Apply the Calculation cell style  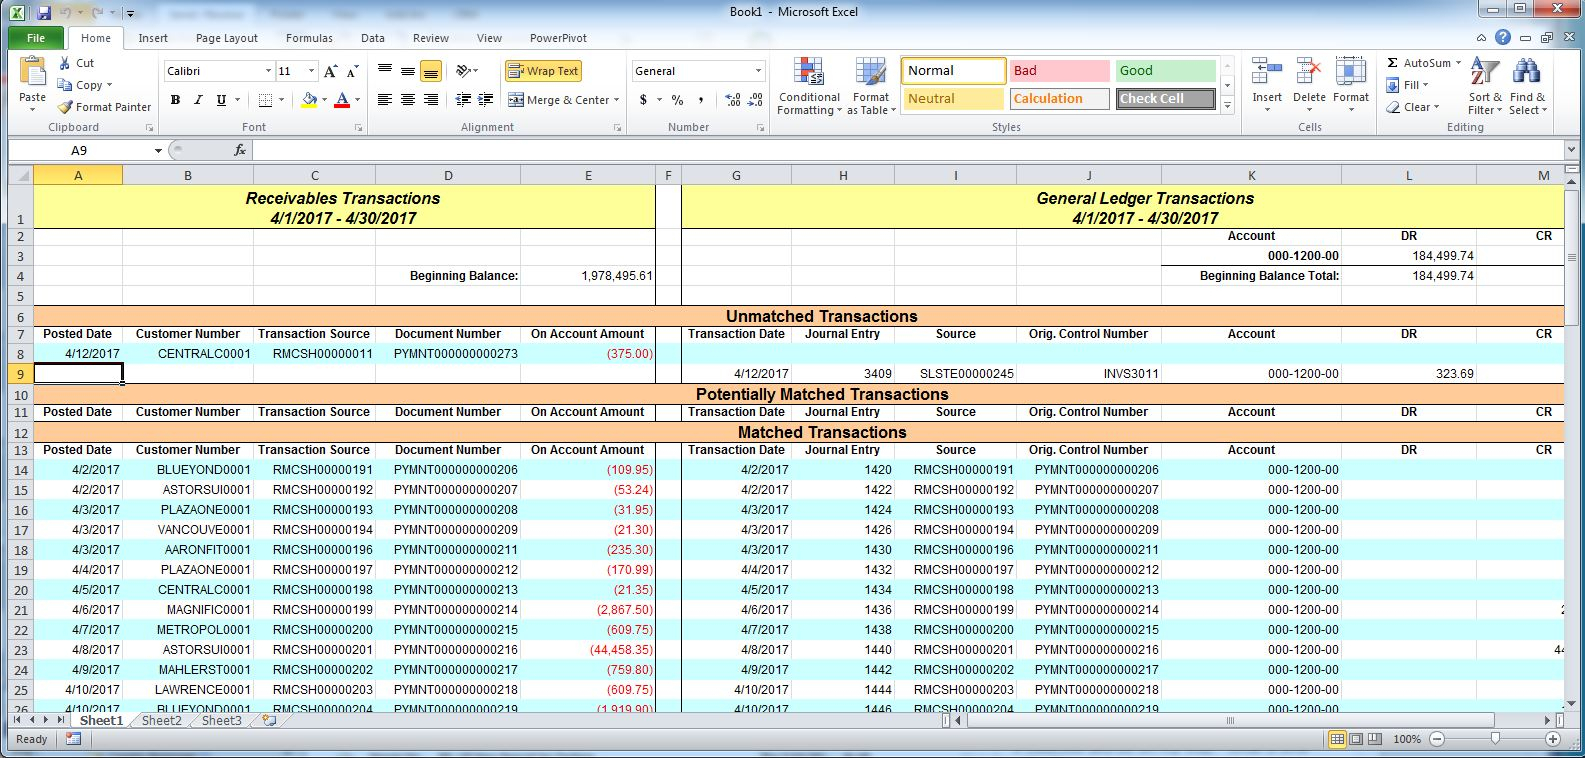1059,99
